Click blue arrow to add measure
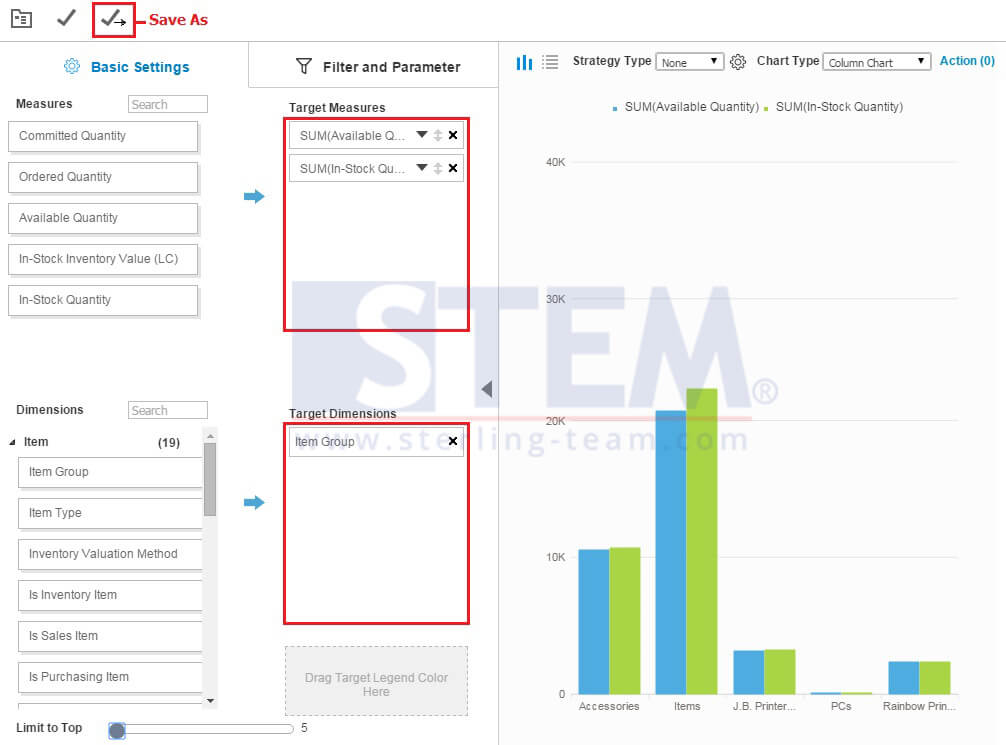Image resolution: width=1006 pixels, height=745 pixels. [254, 196]
